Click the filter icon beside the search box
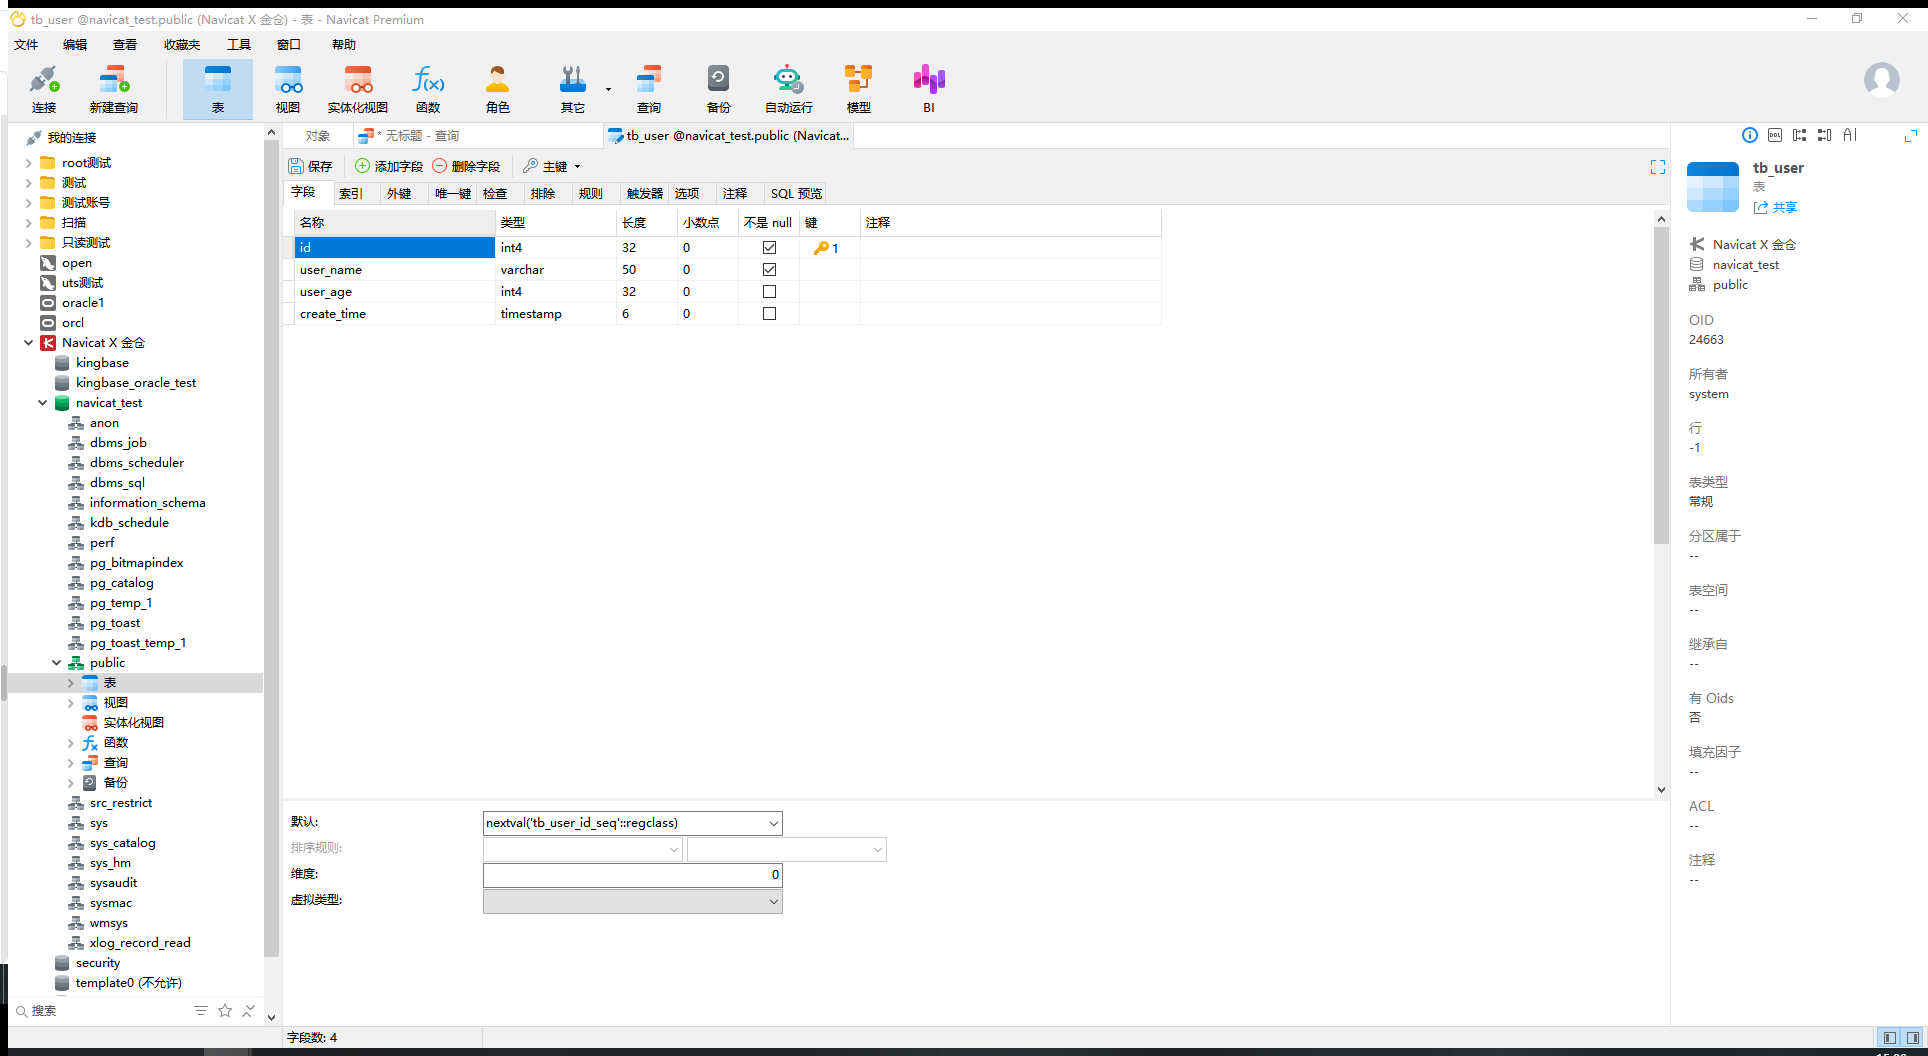 tap(201, 1011)
